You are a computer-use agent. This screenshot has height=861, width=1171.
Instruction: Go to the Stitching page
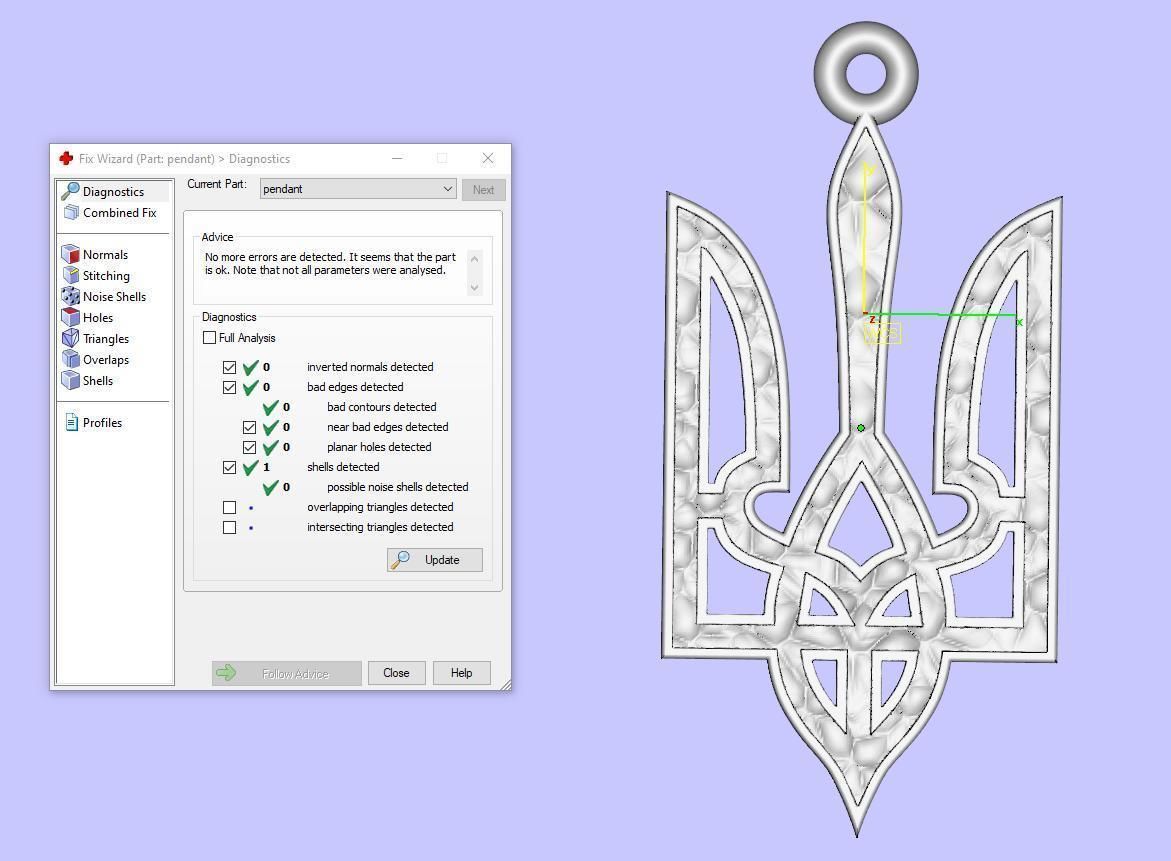click(106, 275)
